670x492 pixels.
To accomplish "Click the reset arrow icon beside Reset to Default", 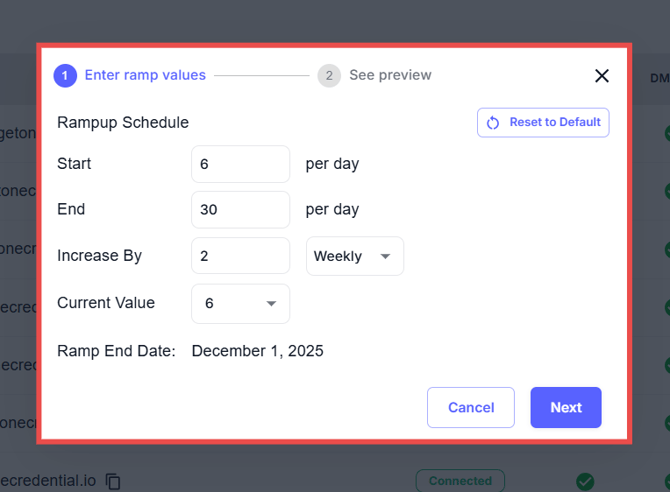I will click(493, 123).
